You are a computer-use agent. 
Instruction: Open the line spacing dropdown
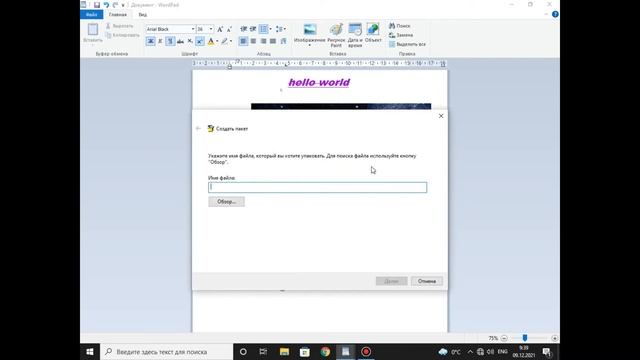(281, 29)
